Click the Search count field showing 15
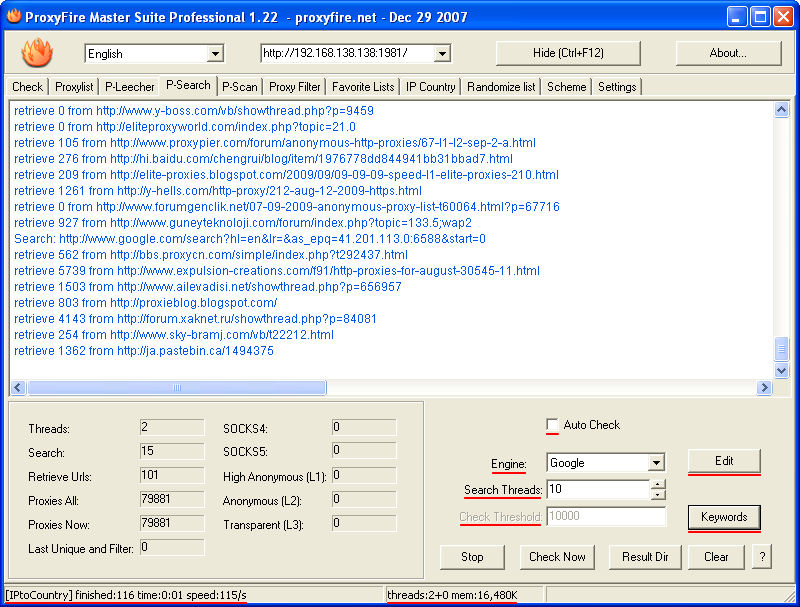 (x=172, y=451)
